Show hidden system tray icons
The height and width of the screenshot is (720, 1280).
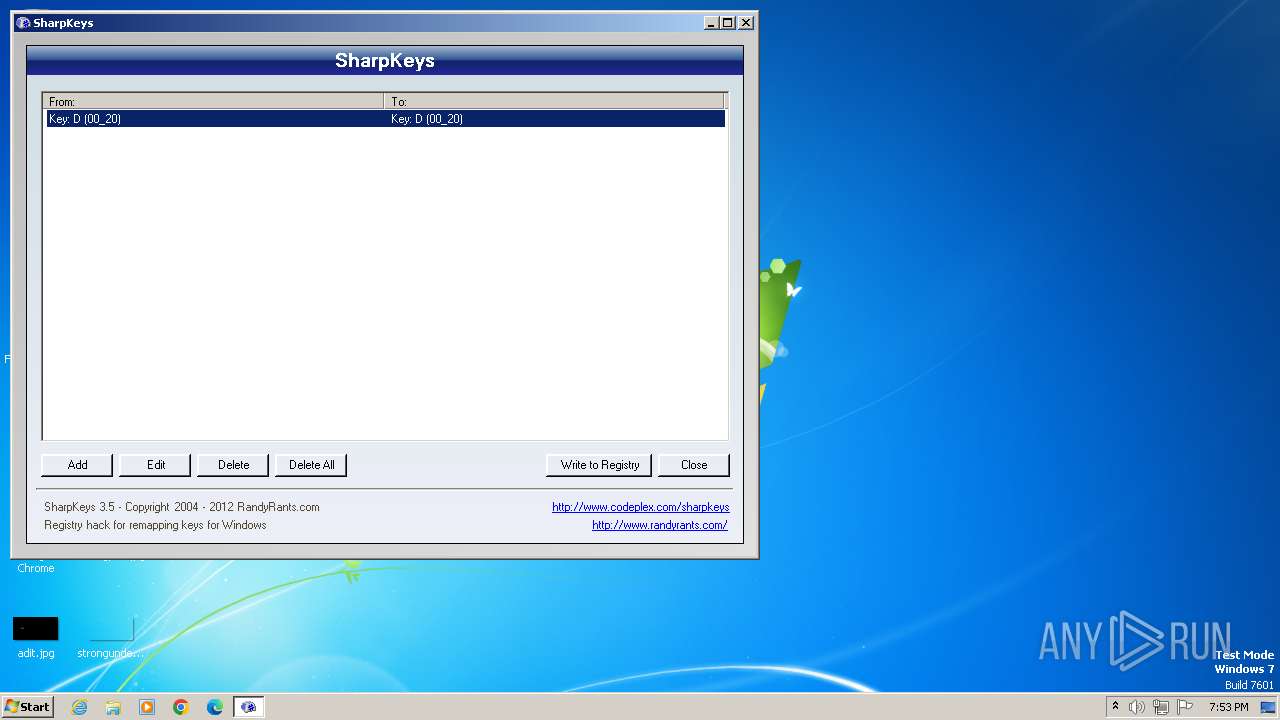pyautogui.click(x=1115, y=707)
